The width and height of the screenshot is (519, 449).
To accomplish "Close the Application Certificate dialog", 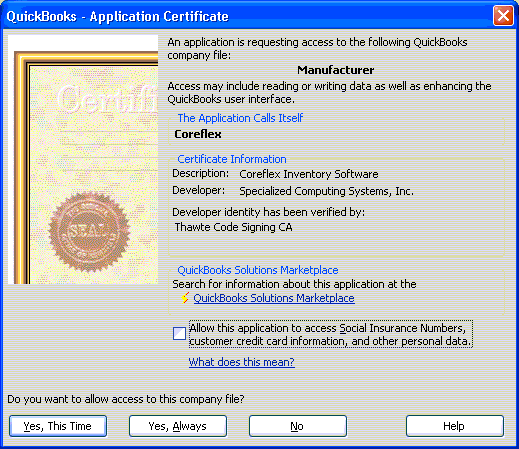I will click(503, 16).
